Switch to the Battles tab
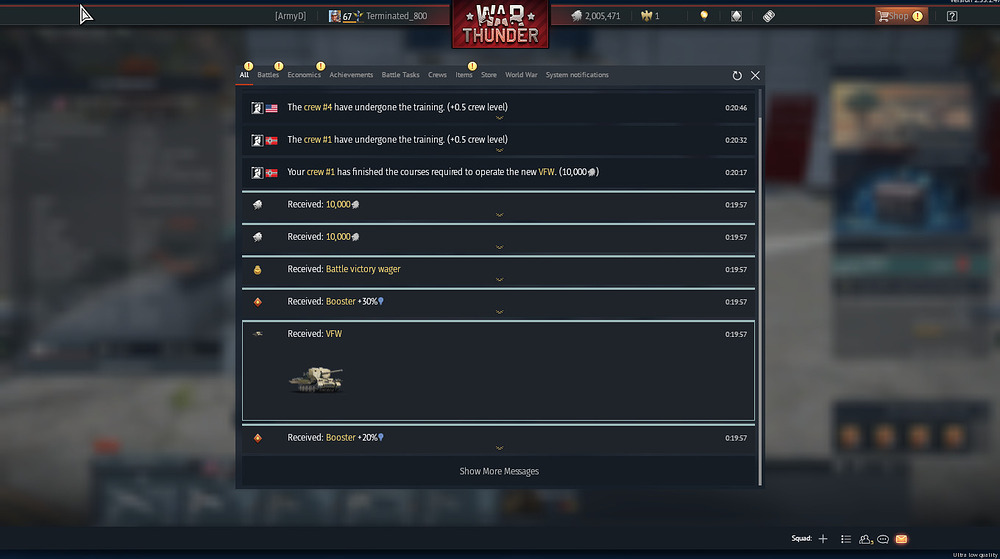Screen dimensions: 1000x559 point(268,75)
